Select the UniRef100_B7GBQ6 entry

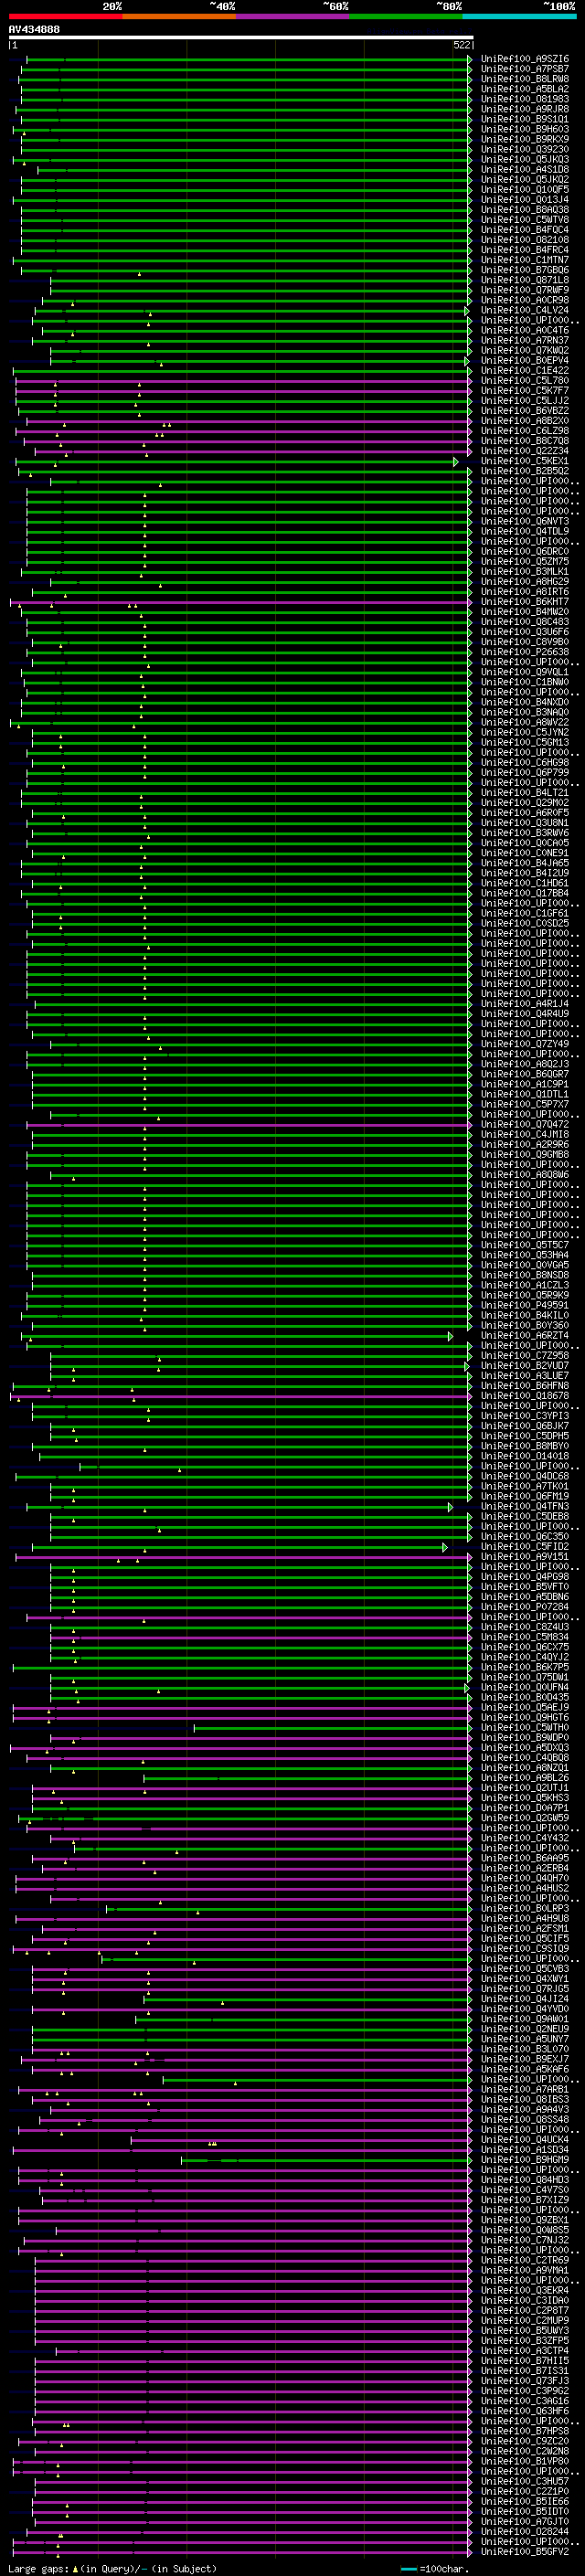(524, 270)
